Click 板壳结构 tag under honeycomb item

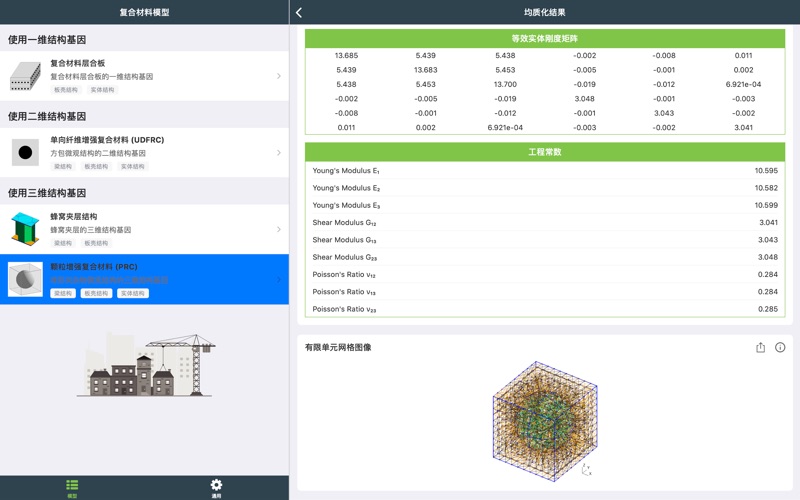click(96, 243)
